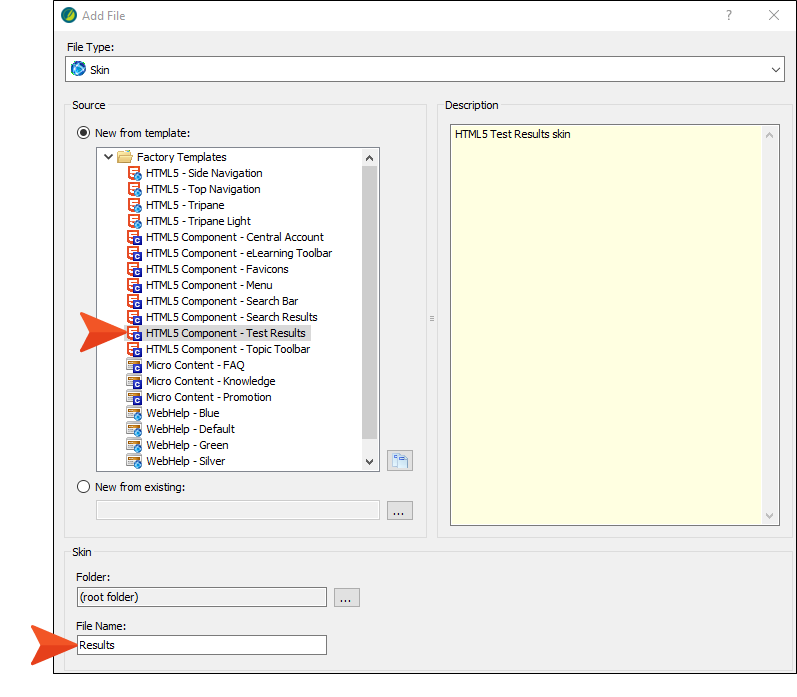Screen dimensions: 797x697
Task: Select HTML5 Component - Favicons template
Action: (x=217, y=269)
